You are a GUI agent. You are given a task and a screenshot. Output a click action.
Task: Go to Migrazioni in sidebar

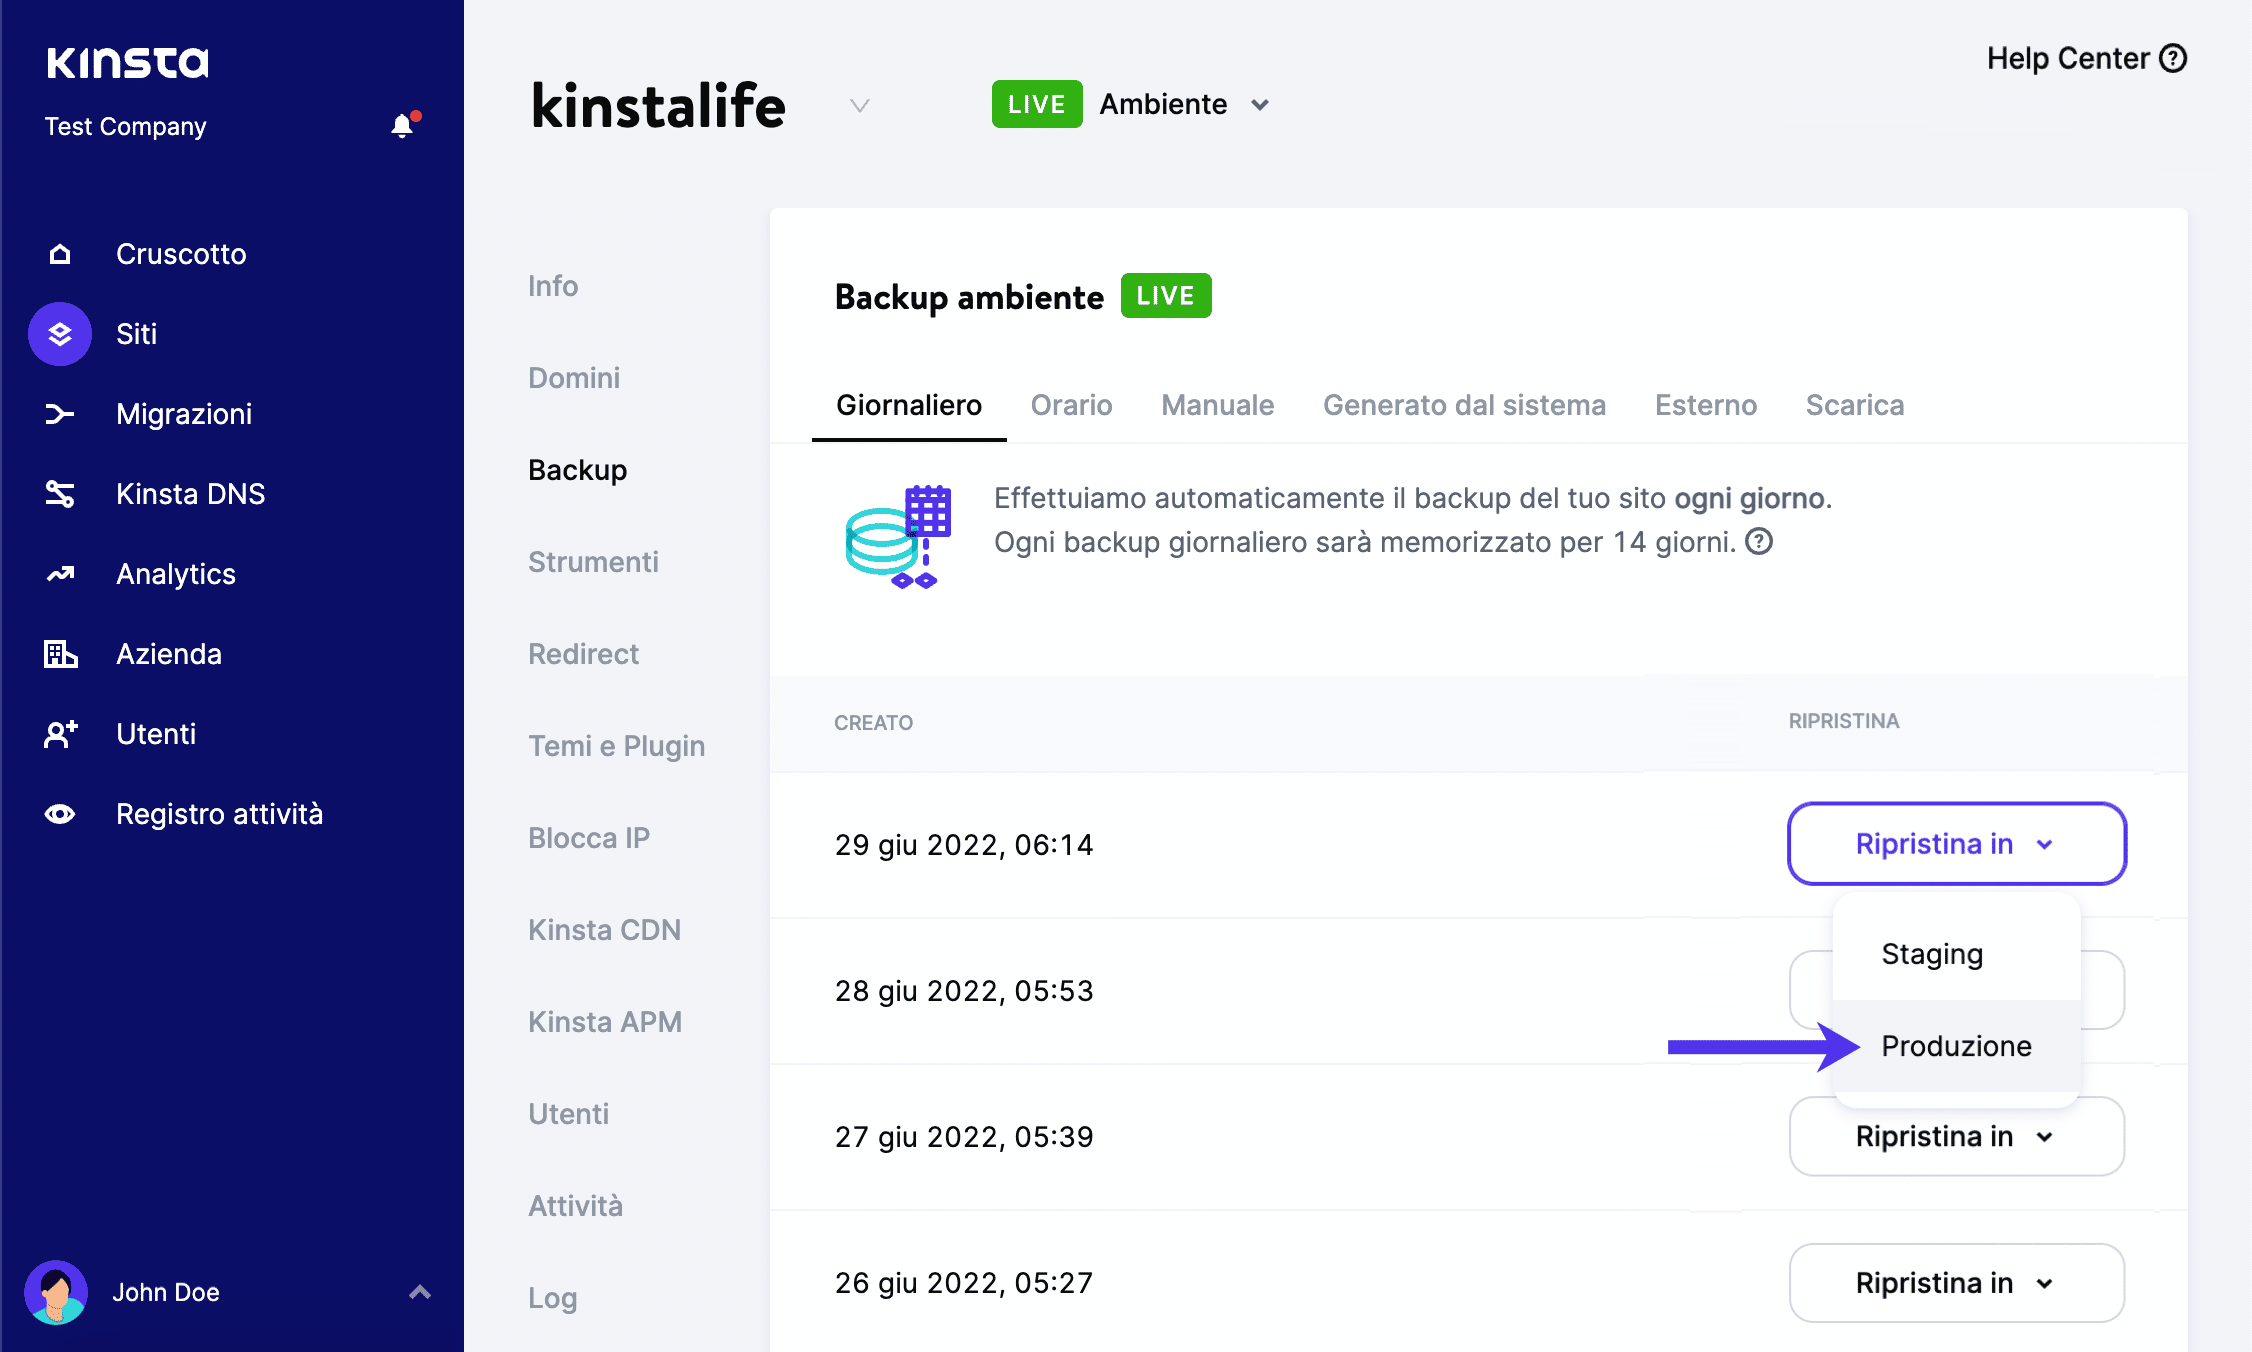184,414
